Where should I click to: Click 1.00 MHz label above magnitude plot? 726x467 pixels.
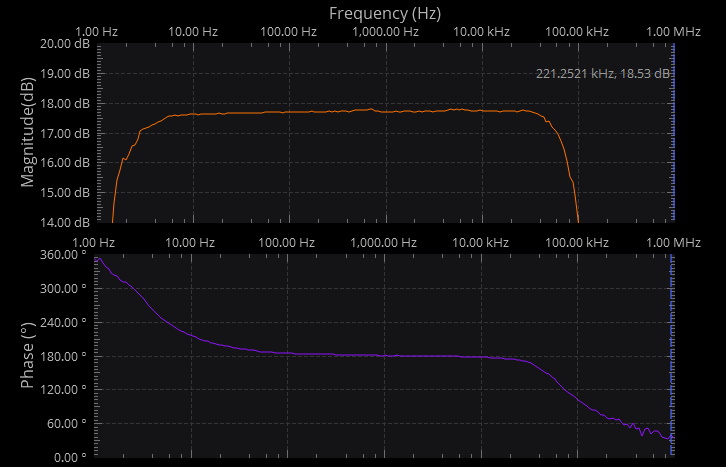pyautogui.click(x=673, y=32)
